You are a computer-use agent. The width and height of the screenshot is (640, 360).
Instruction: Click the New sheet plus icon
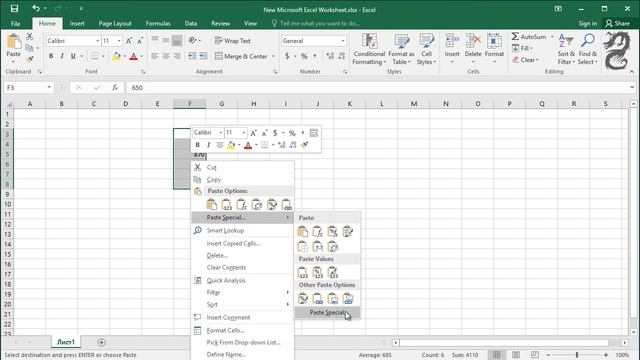tap(101, 342)
